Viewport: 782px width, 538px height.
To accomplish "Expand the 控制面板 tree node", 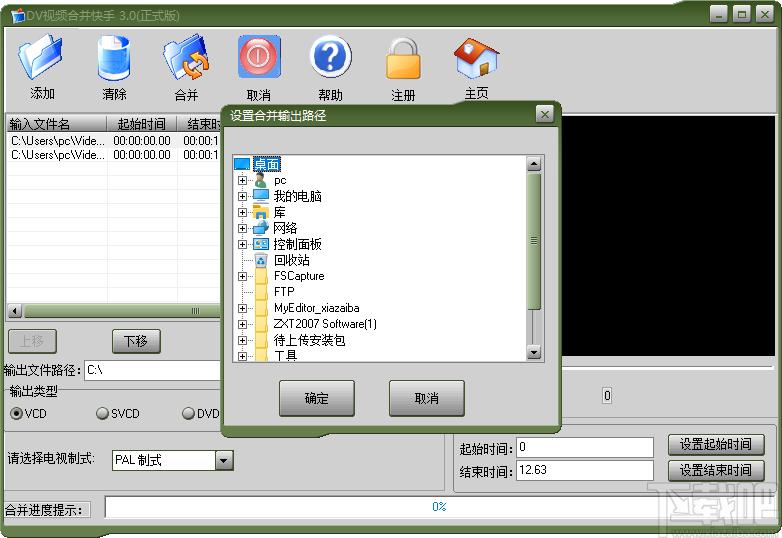I will coord(242,244).
